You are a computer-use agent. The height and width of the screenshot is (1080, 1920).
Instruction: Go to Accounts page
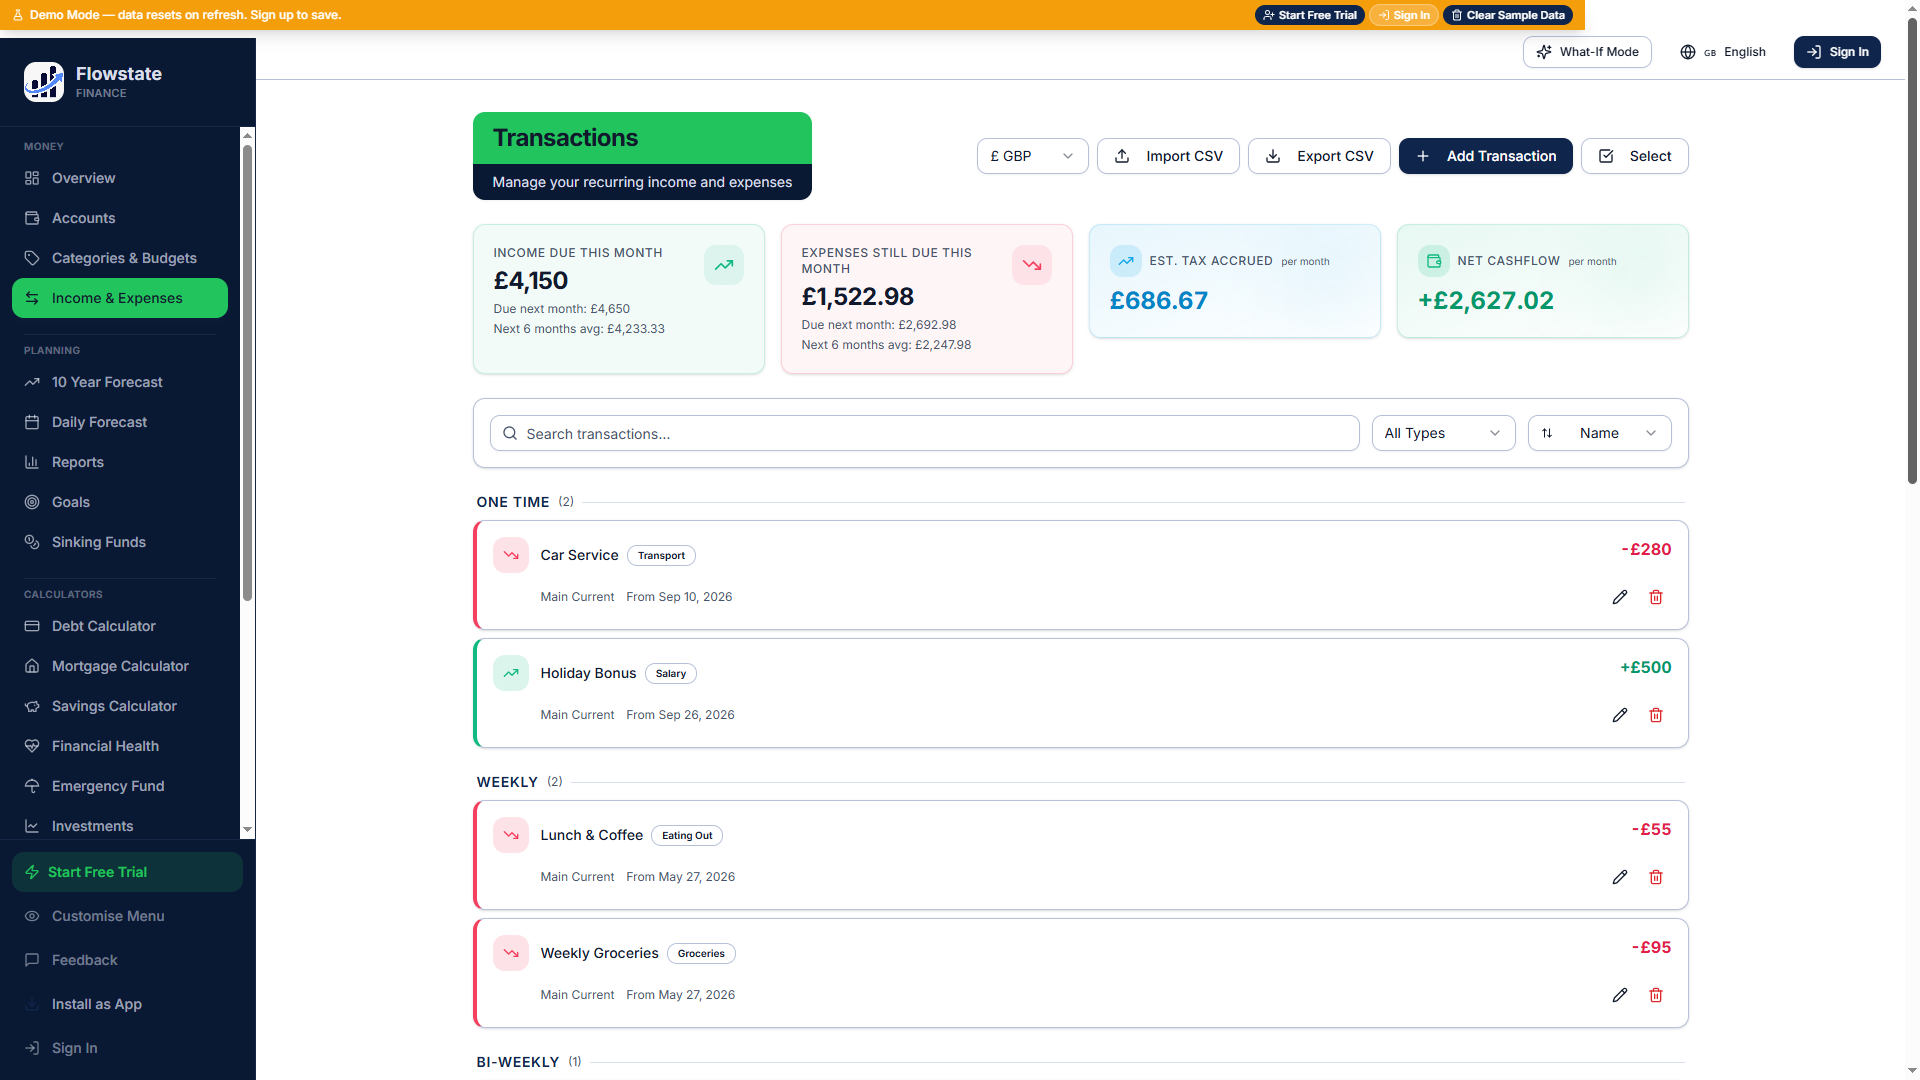120,218
